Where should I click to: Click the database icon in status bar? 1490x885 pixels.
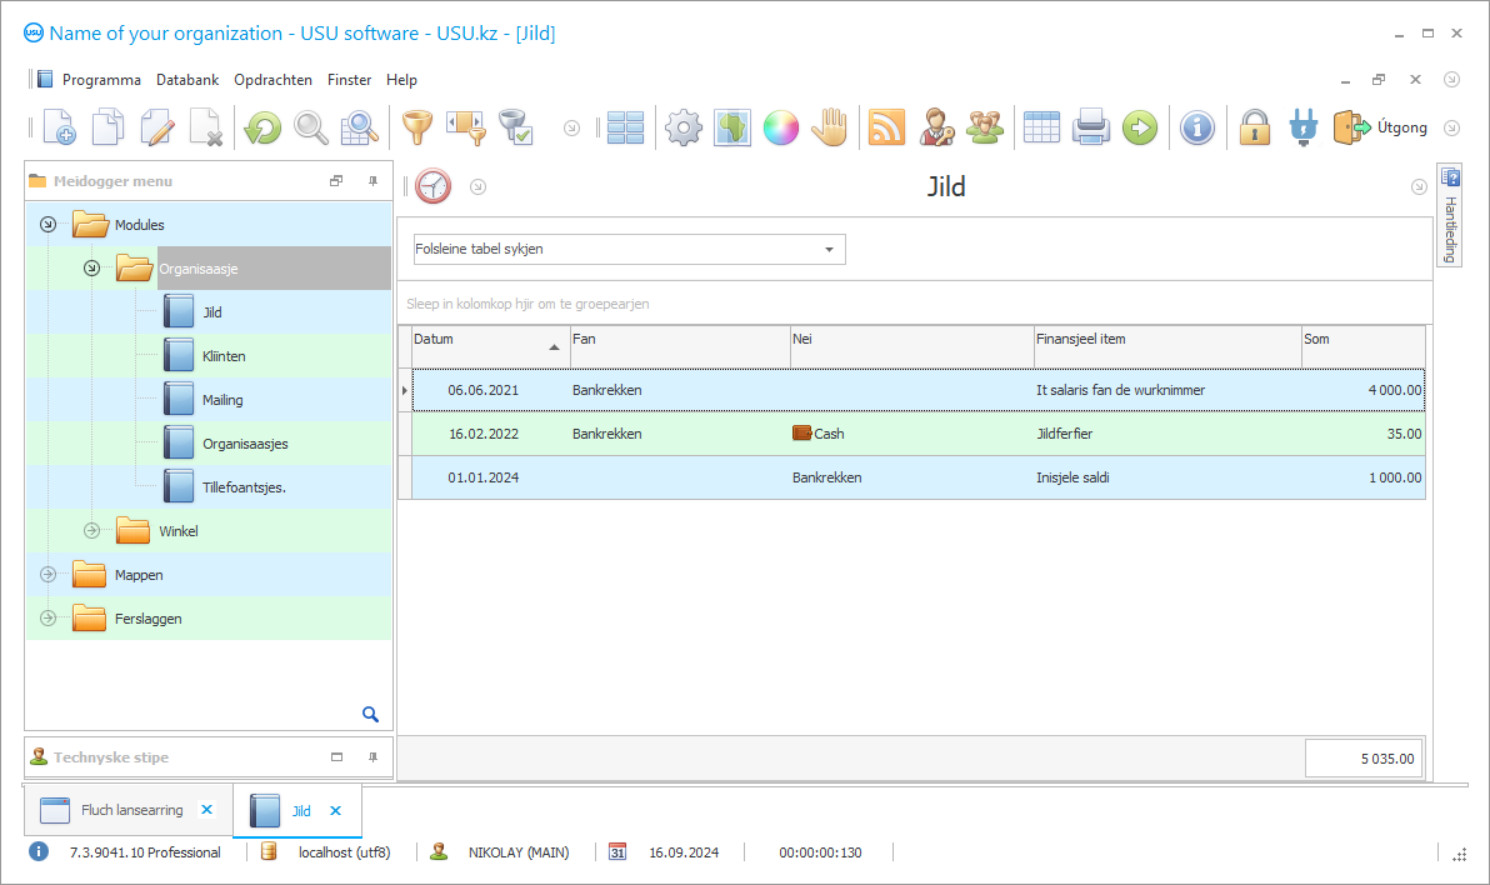pos(269,852)
